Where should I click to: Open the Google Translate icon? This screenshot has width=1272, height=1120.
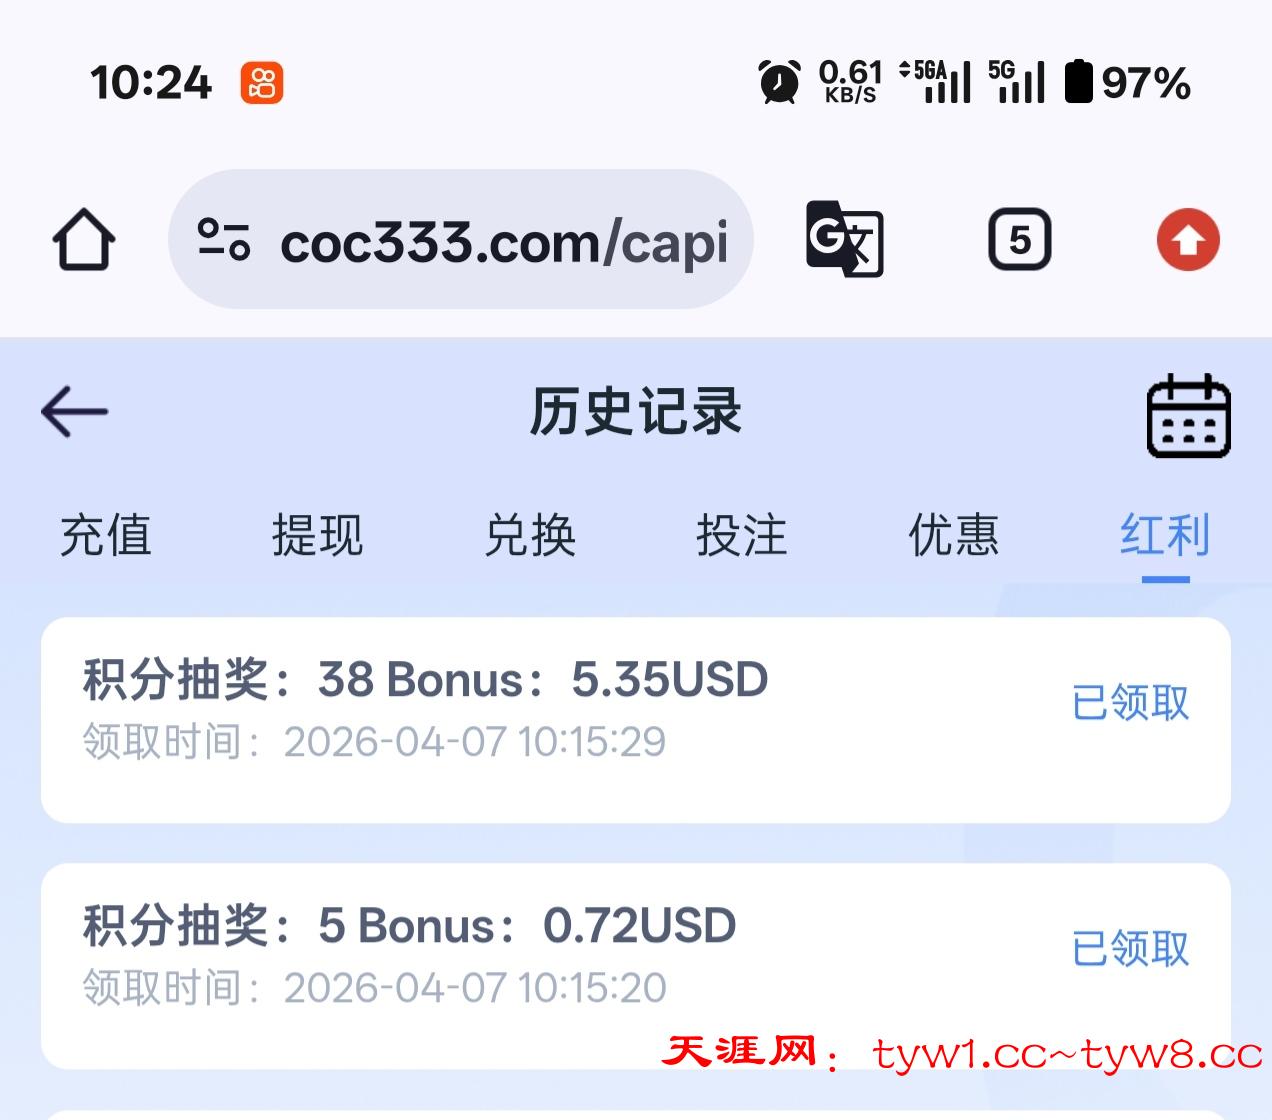click(845, 240)
